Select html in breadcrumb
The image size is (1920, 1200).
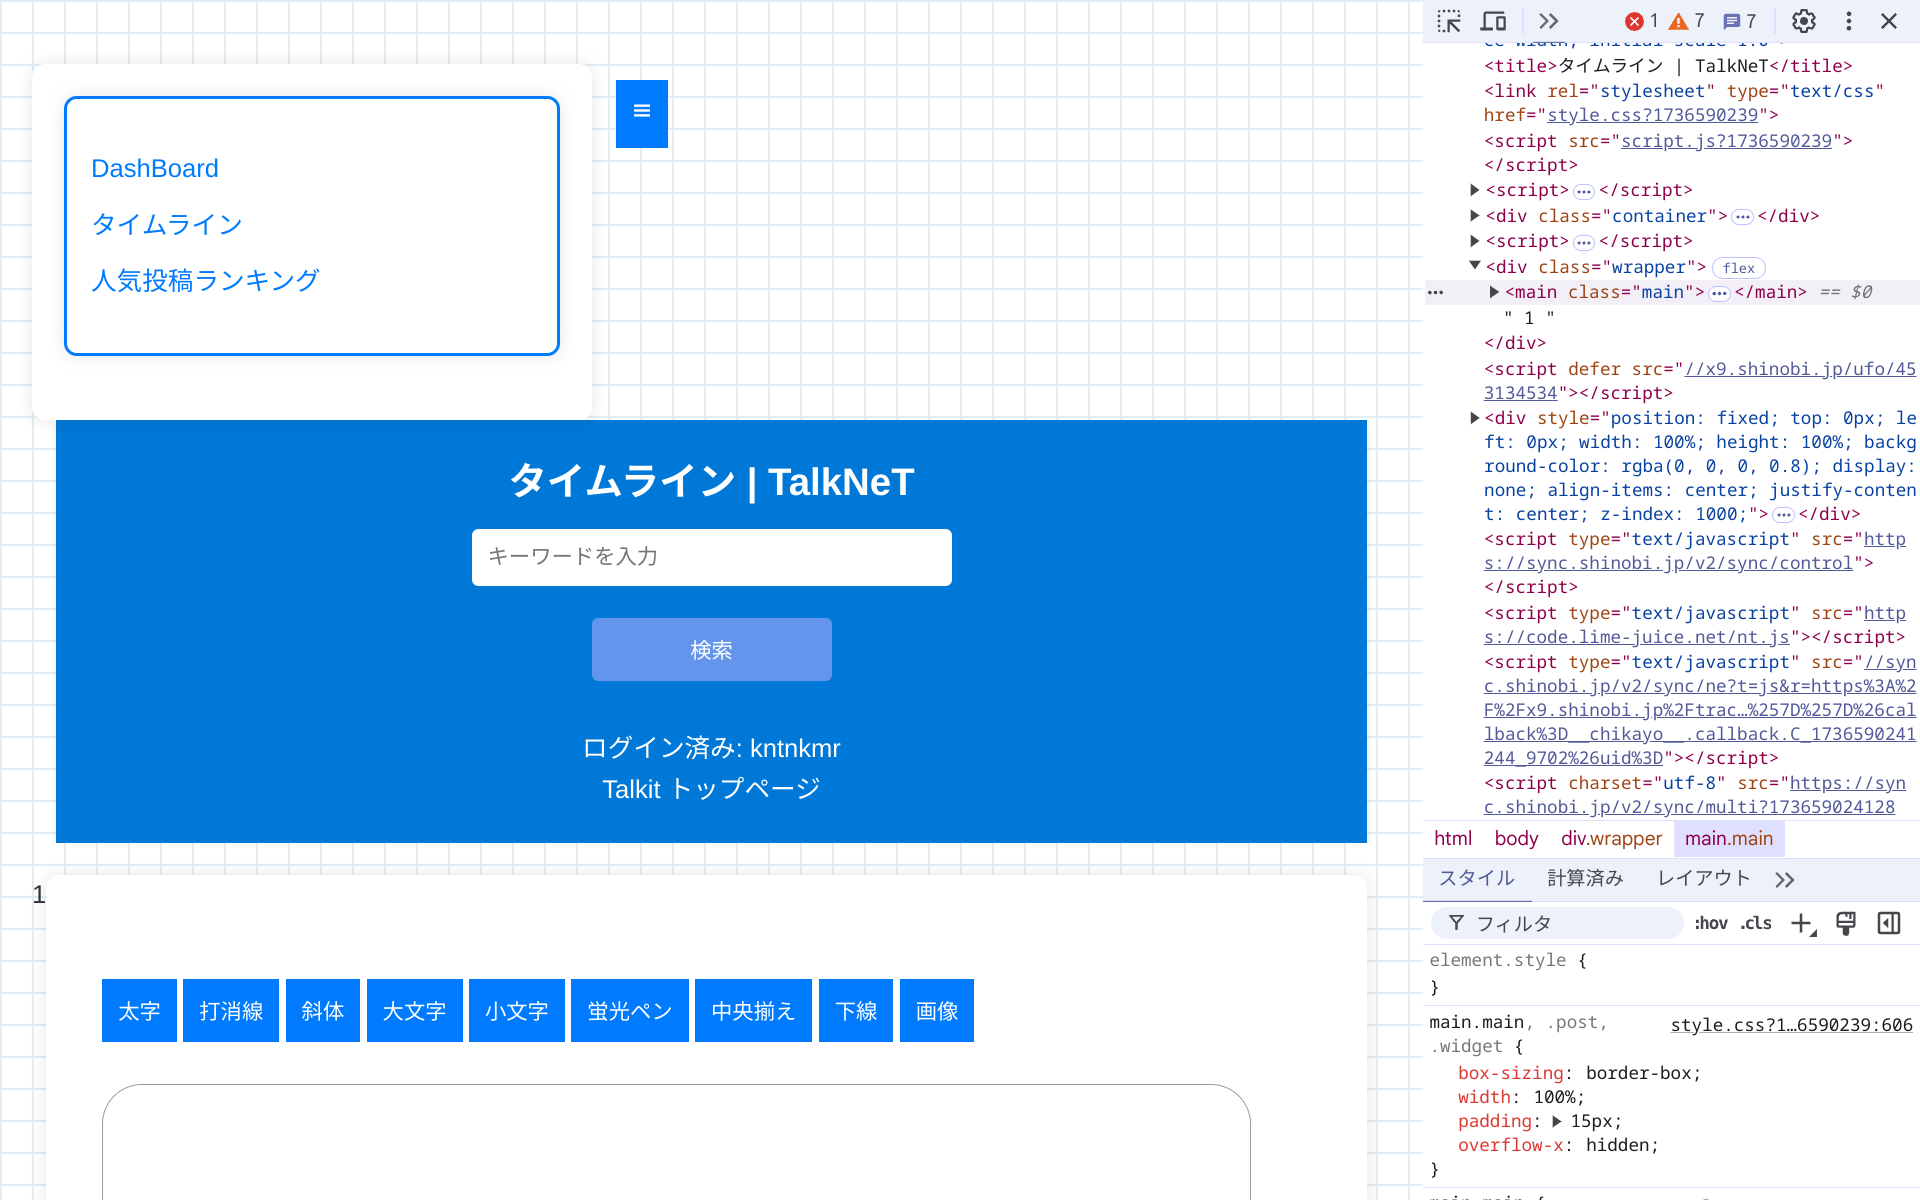1453,839
